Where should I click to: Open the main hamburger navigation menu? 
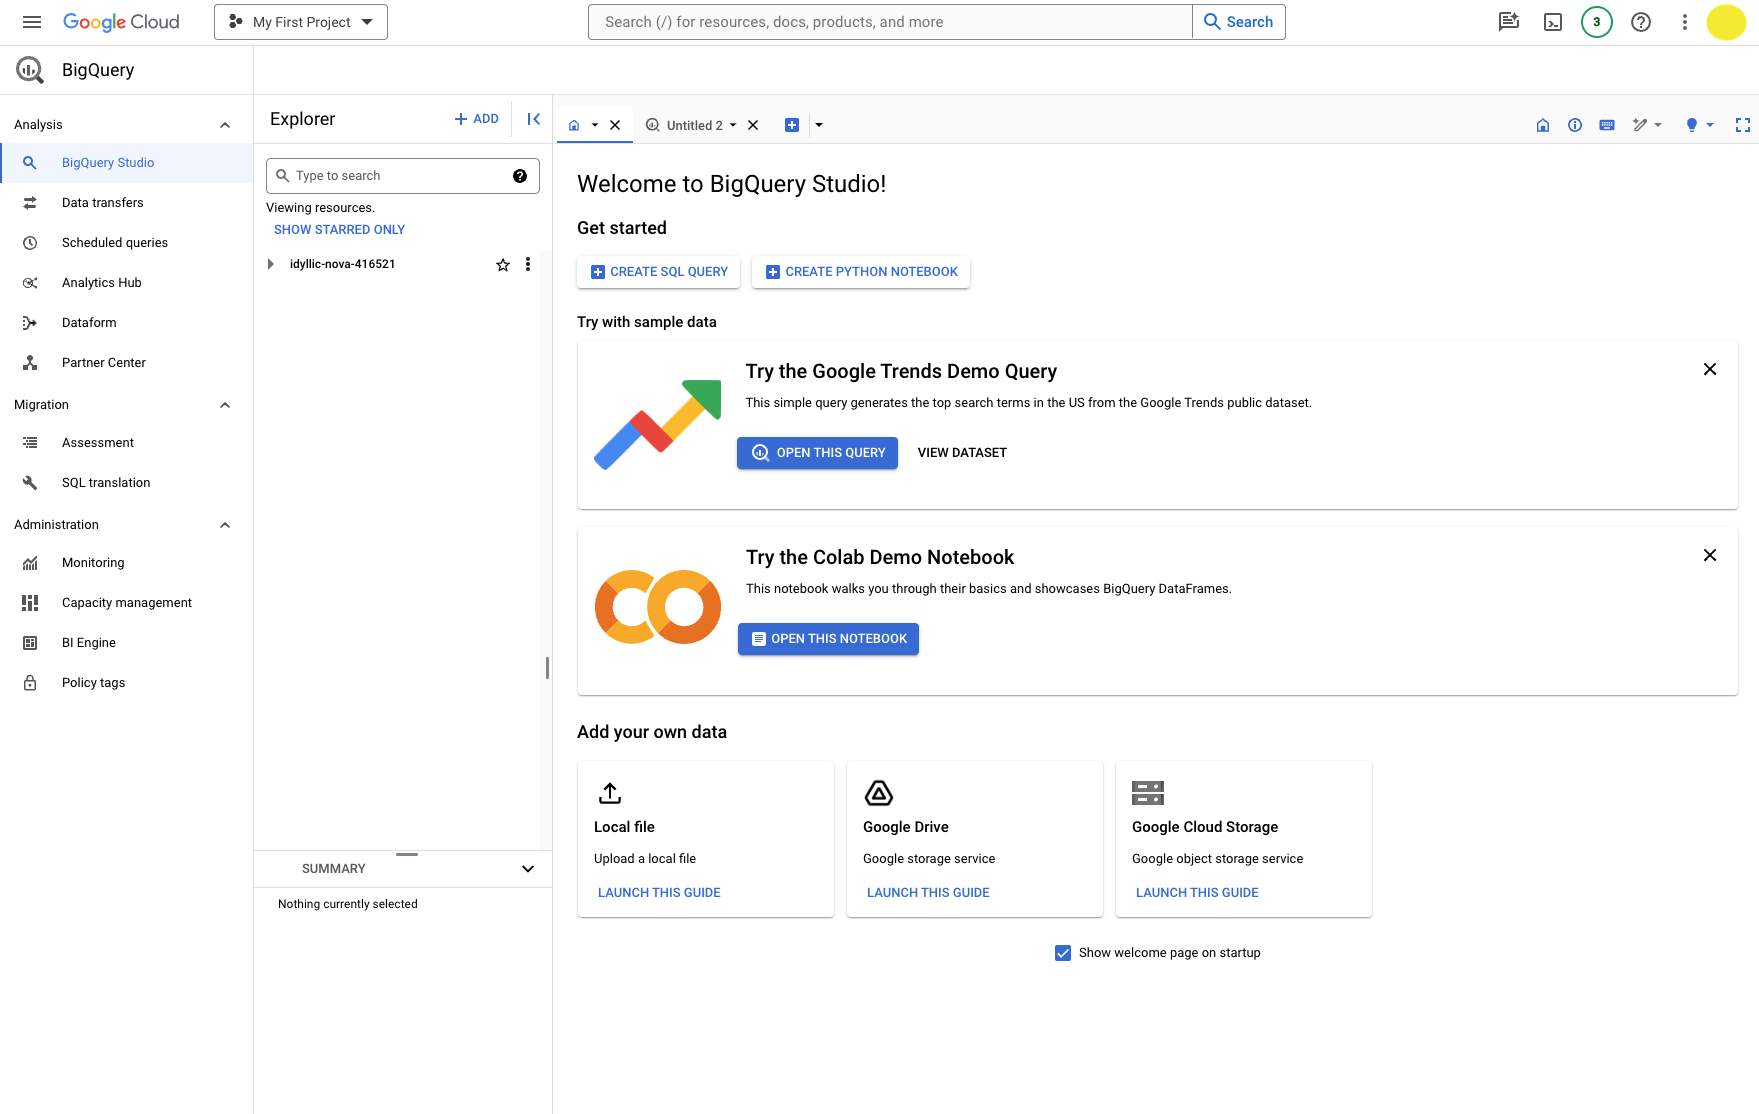coord(32,22)
